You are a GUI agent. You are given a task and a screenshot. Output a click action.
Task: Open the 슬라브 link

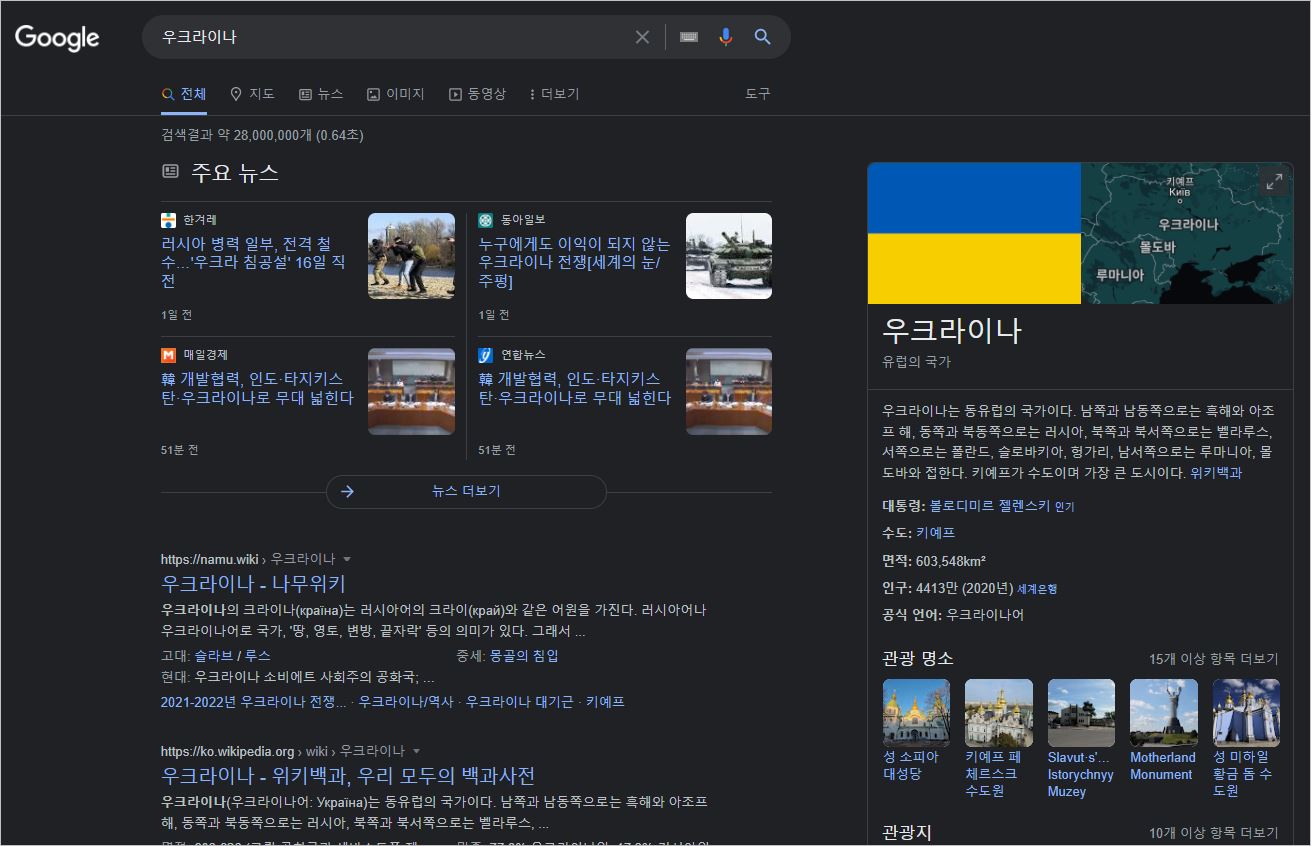point(213,656)
